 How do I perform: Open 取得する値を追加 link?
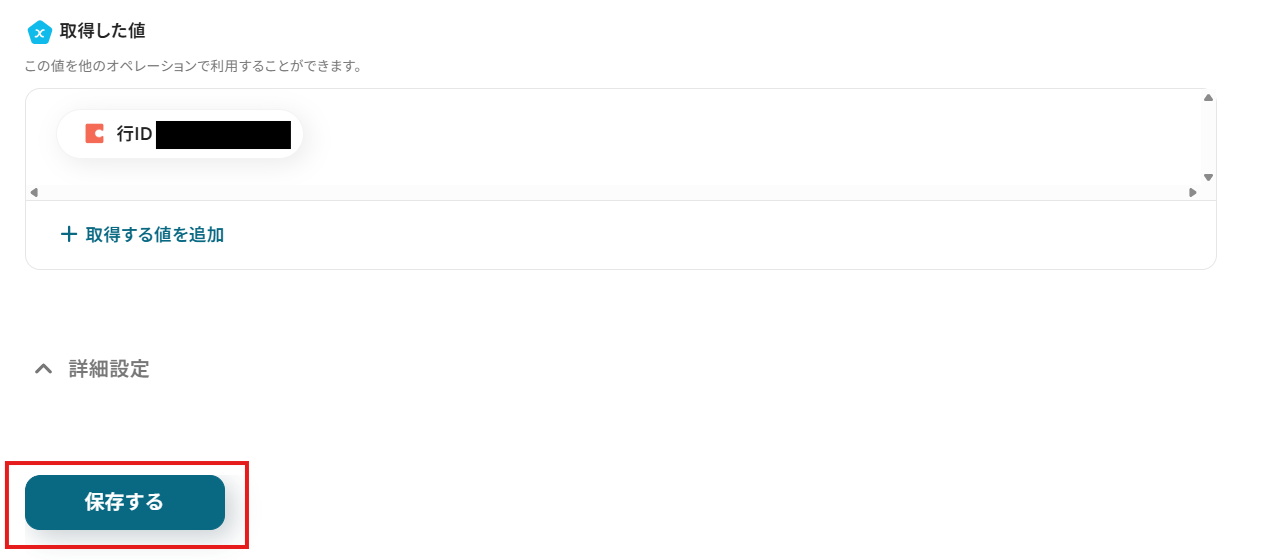[x=154, y=235]
